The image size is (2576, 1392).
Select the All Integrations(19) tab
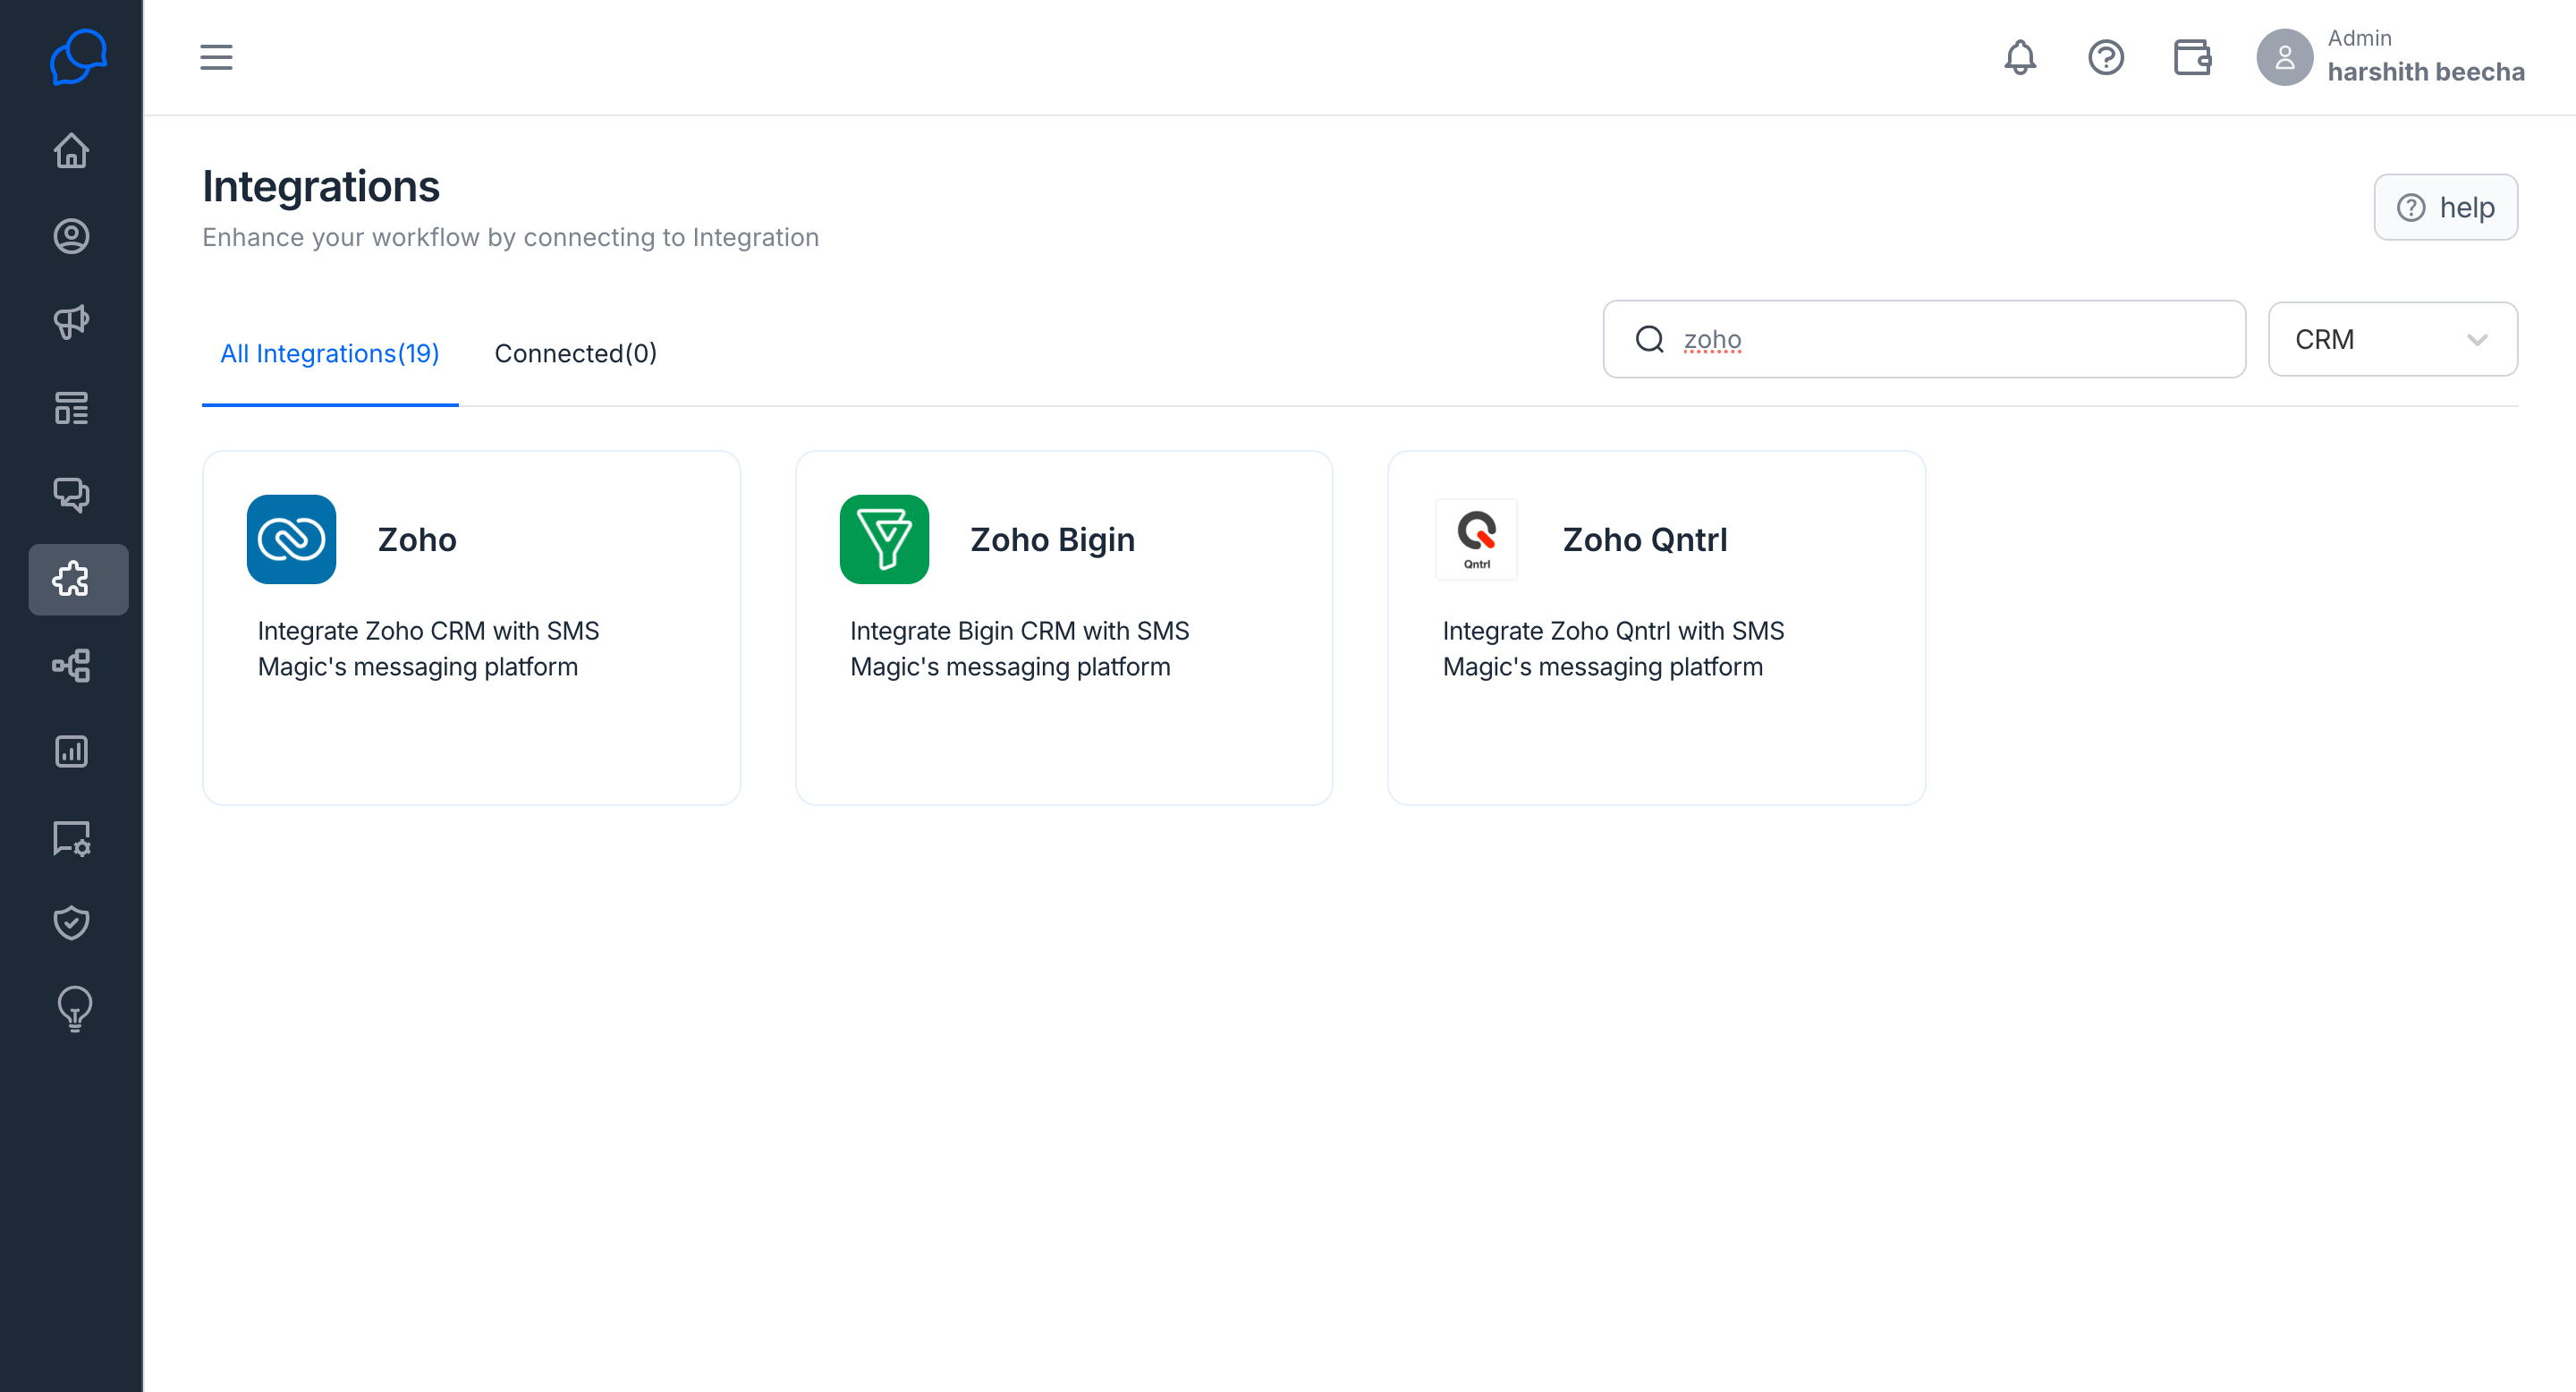click(330, 354)
